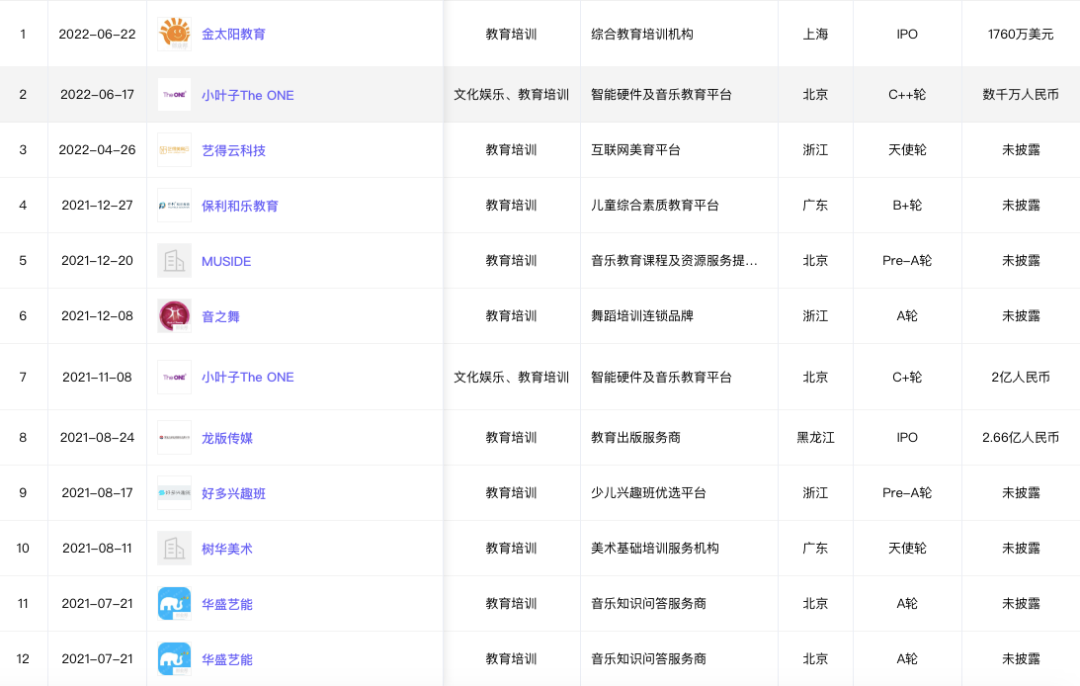This screenshot has width=1080, height=686.
Task: Open the 艺得云科技 company link
Action: pyautogui.click(x=233, y=150)
